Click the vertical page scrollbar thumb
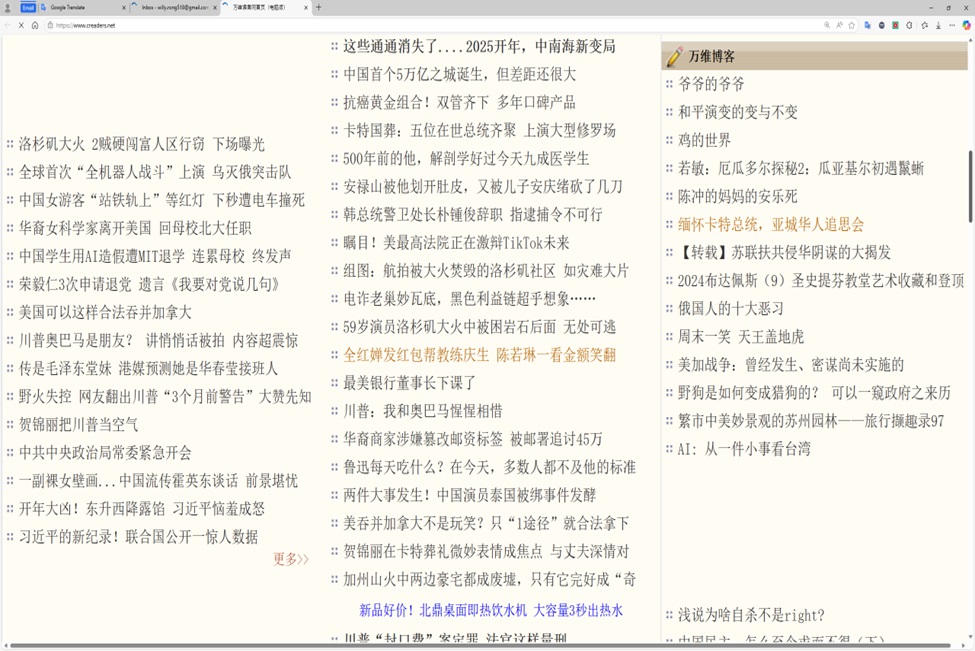The width and height of the screenshot is (975, 651). click(x=971, y=187)
